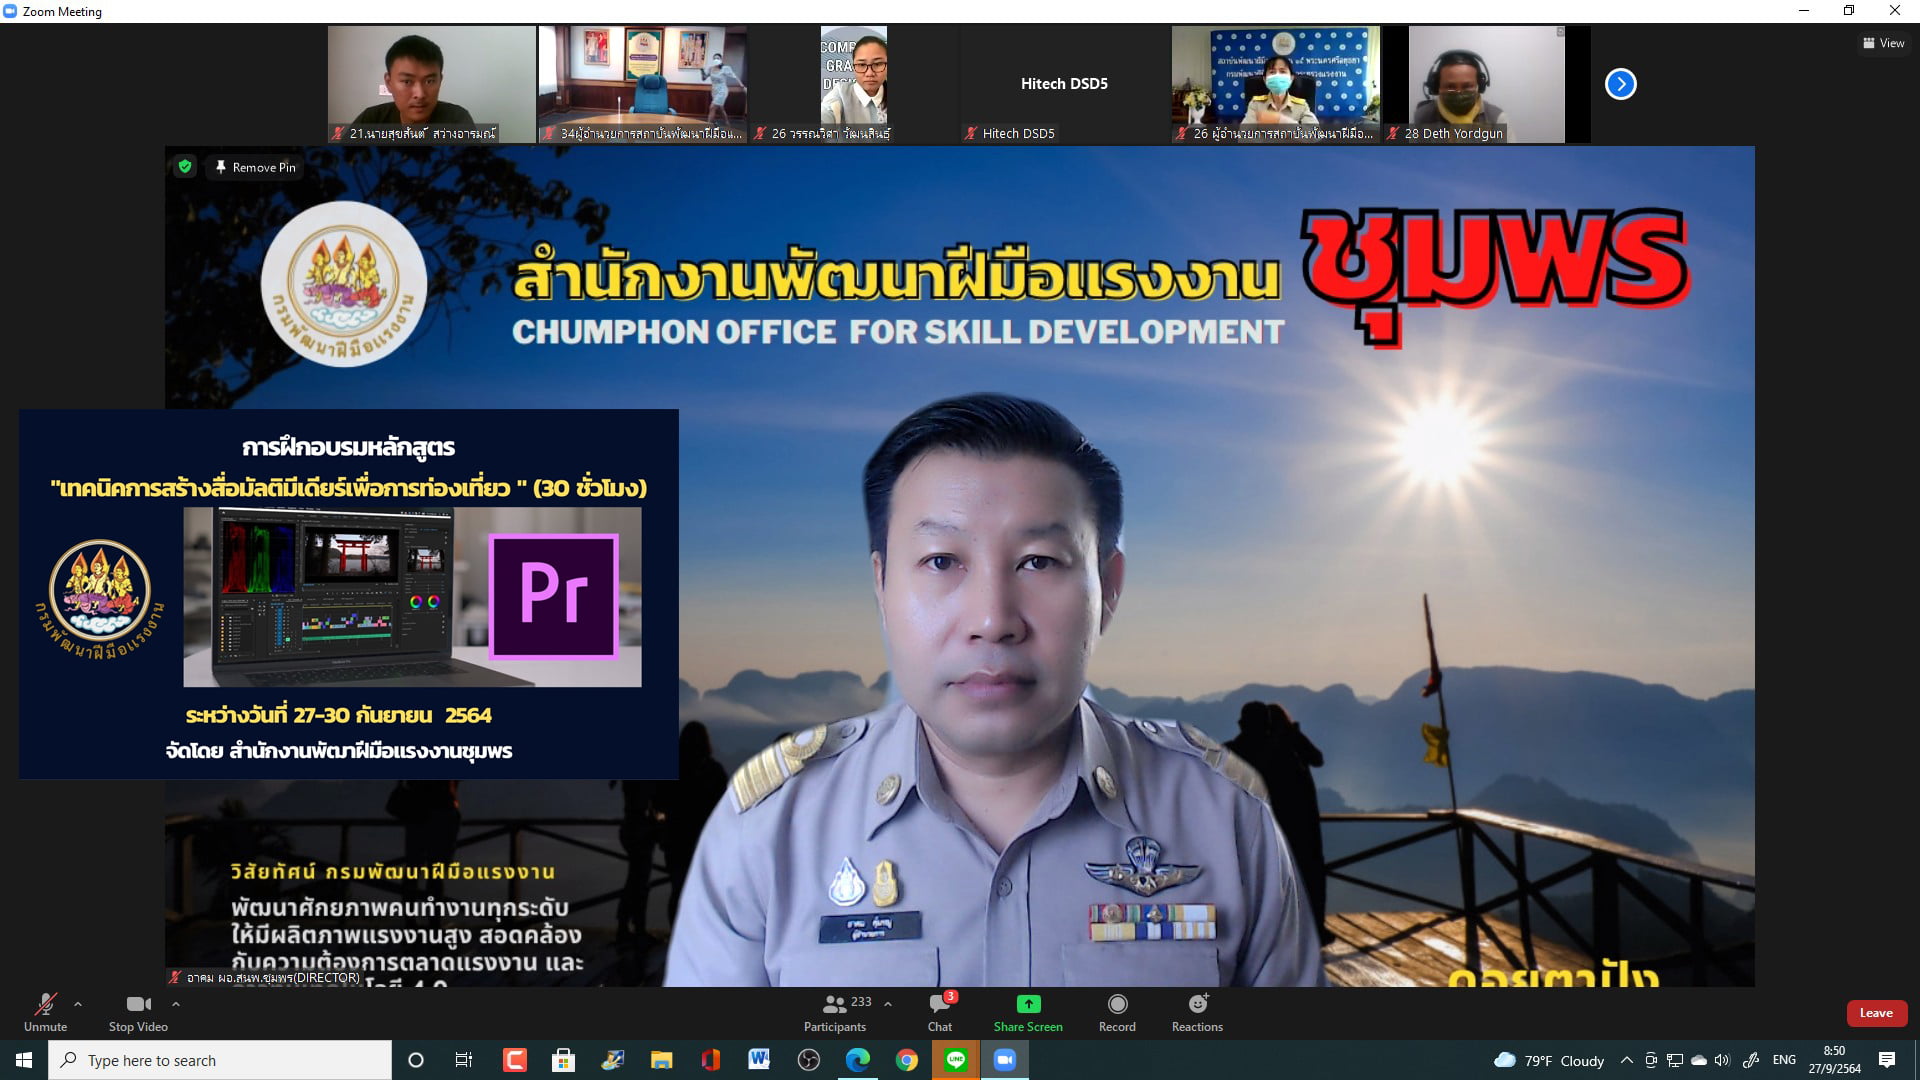
Task: Open Cortana circle on taskbar
Action: pyautogui.click(x=416, y=1060)
